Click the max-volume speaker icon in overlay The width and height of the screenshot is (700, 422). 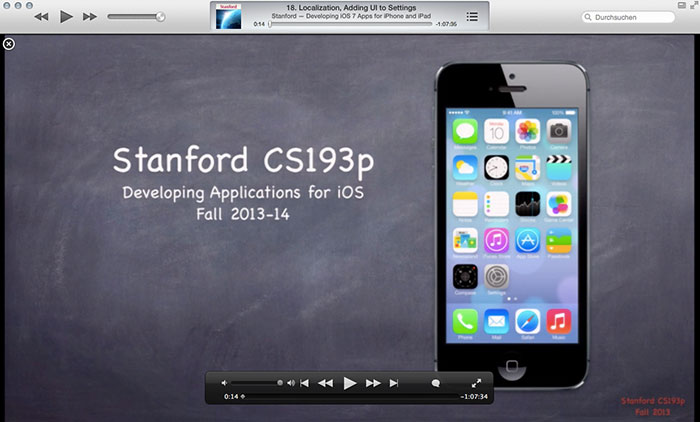coord(291,383)
